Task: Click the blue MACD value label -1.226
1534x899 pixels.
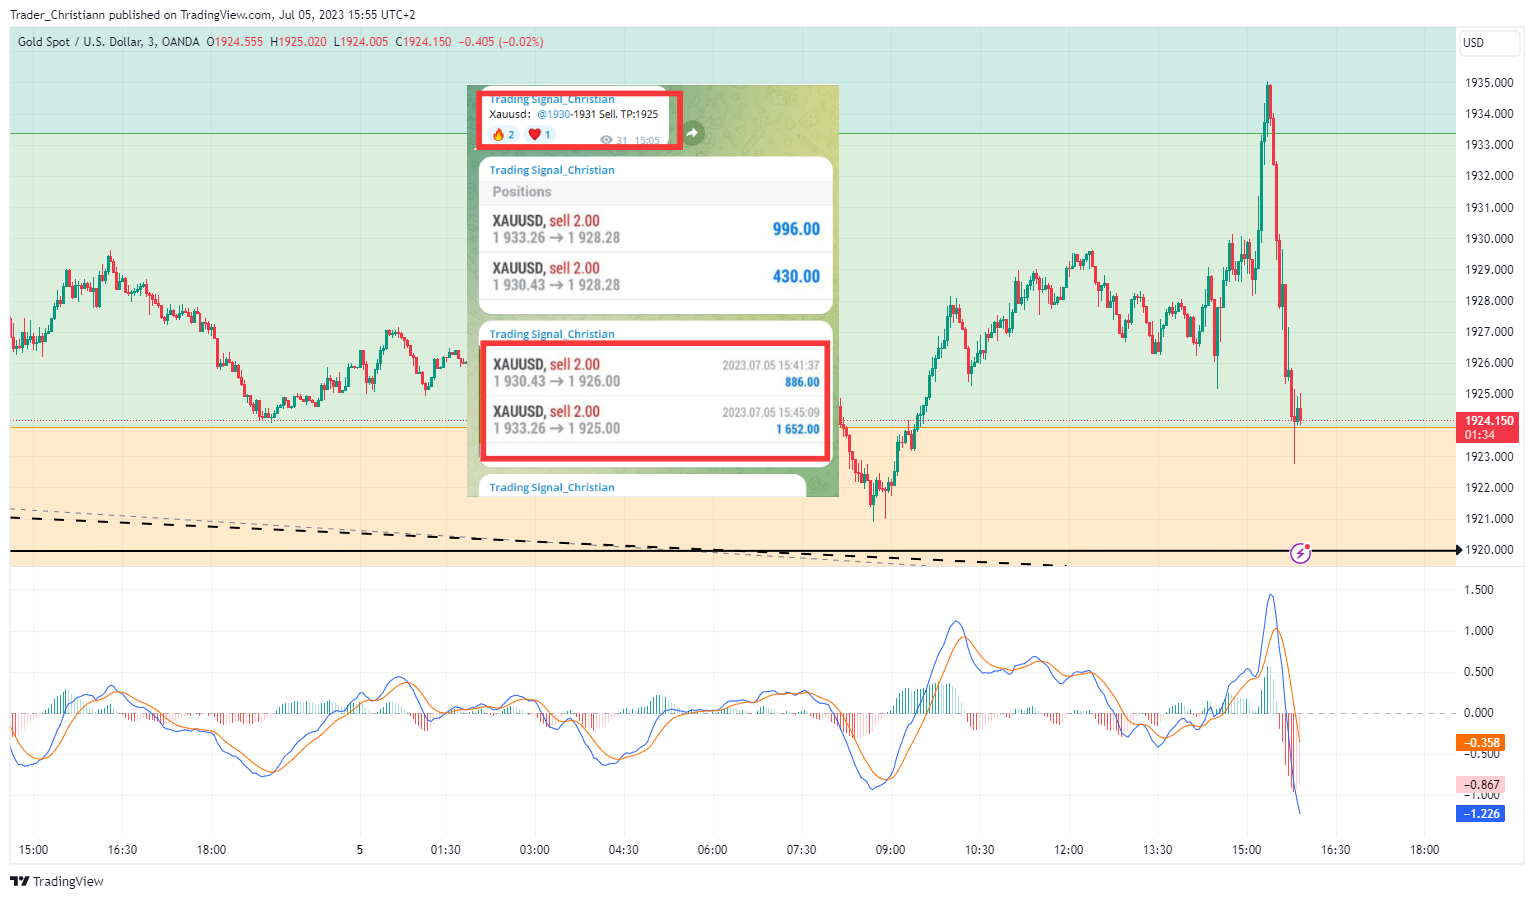Action: pos(1481,814)
